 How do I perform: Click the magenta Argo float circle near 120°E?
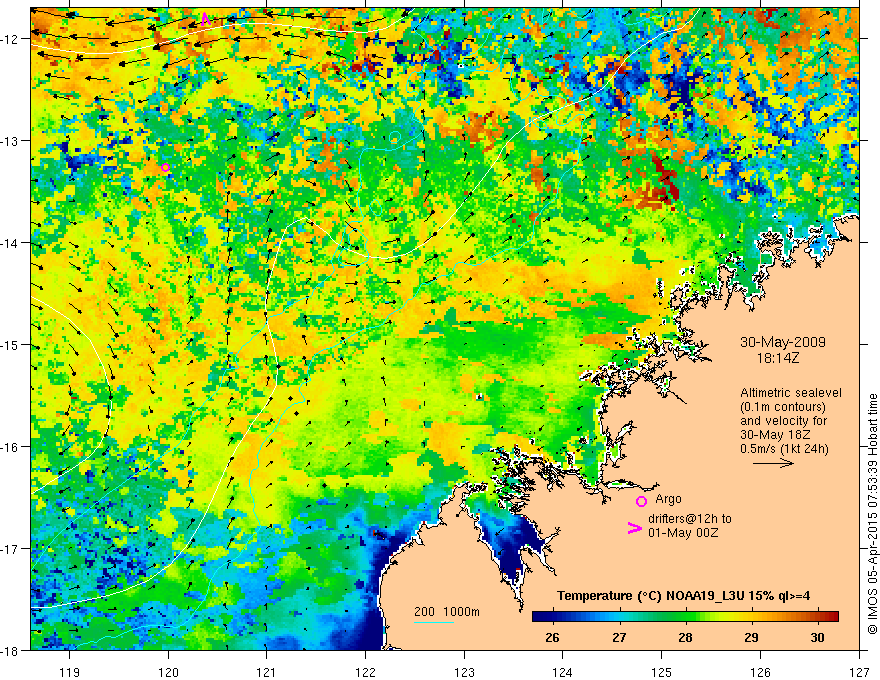pos(165,167)
